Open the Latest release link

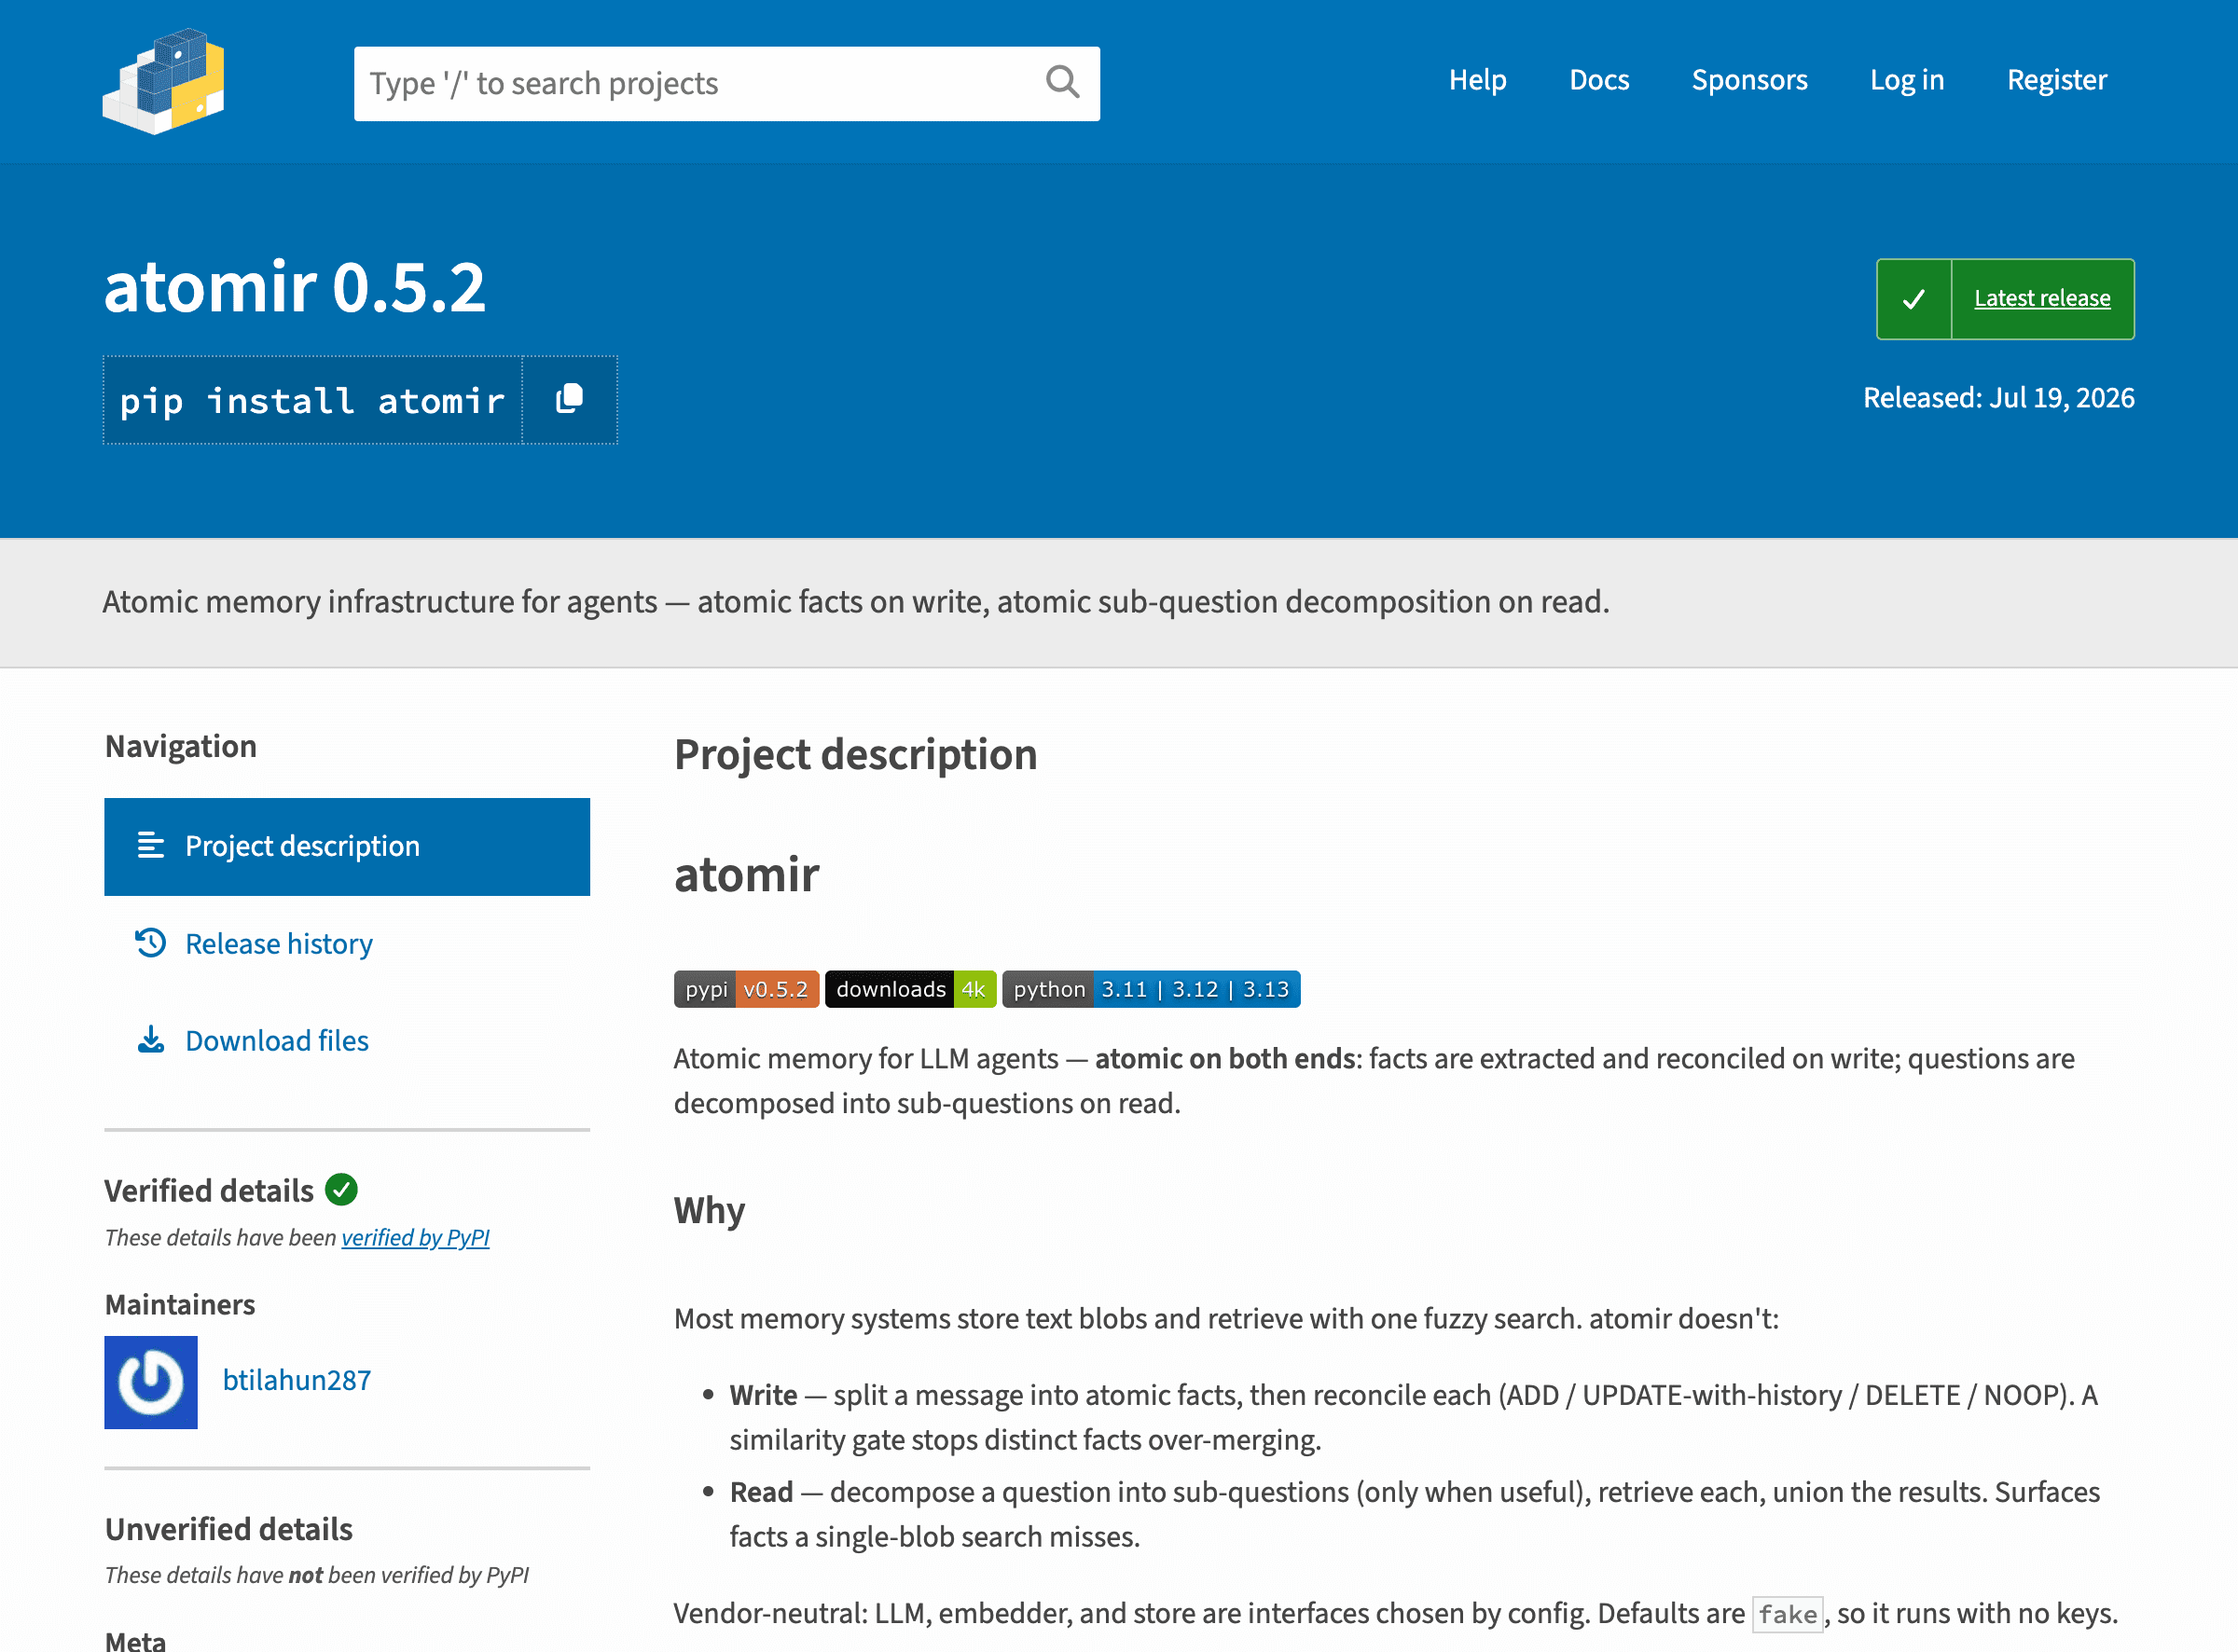click(2042, 298)
